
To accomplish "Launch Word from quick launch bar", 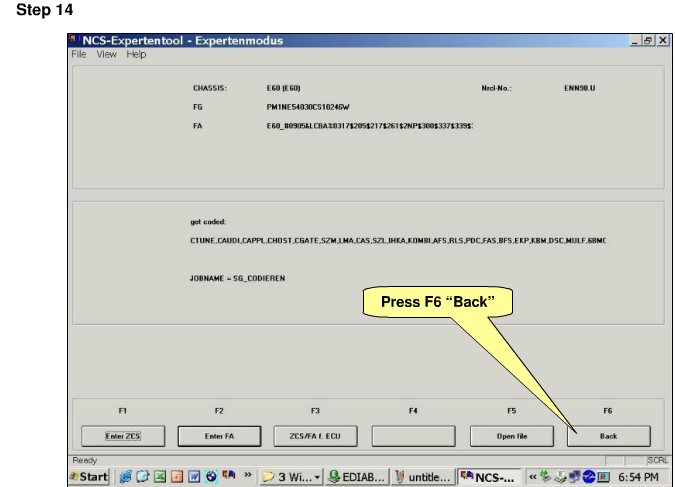I will point(194,477).
